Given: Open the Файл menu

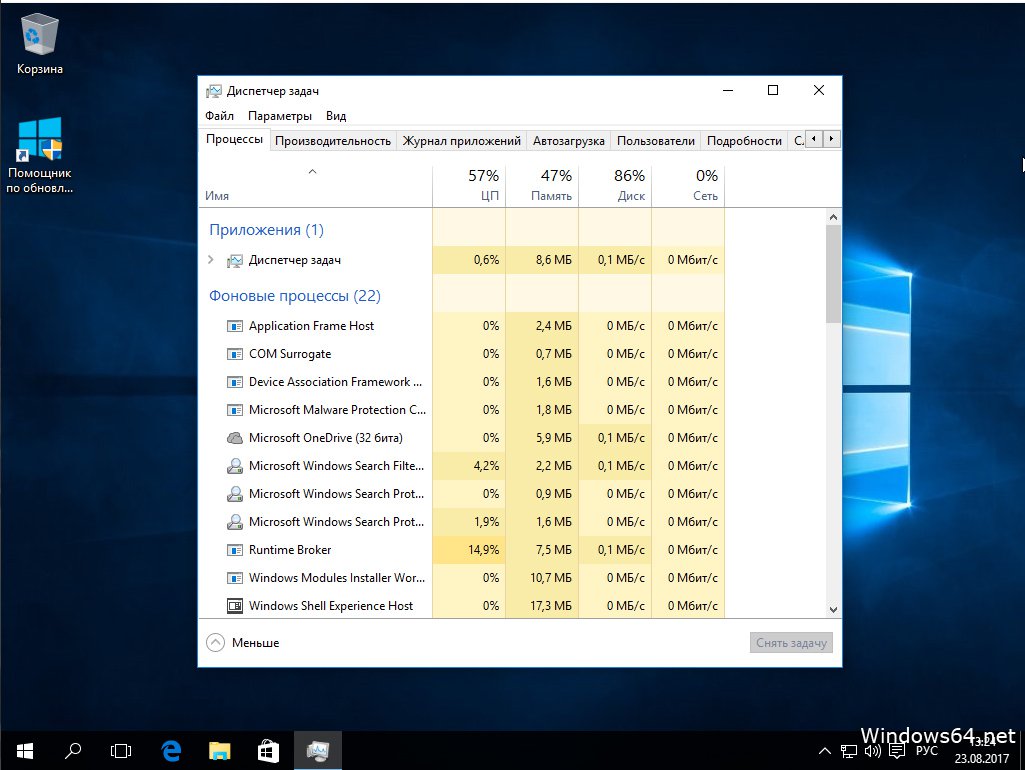Looking at the screenshot, I should click(x=220, y=116).
